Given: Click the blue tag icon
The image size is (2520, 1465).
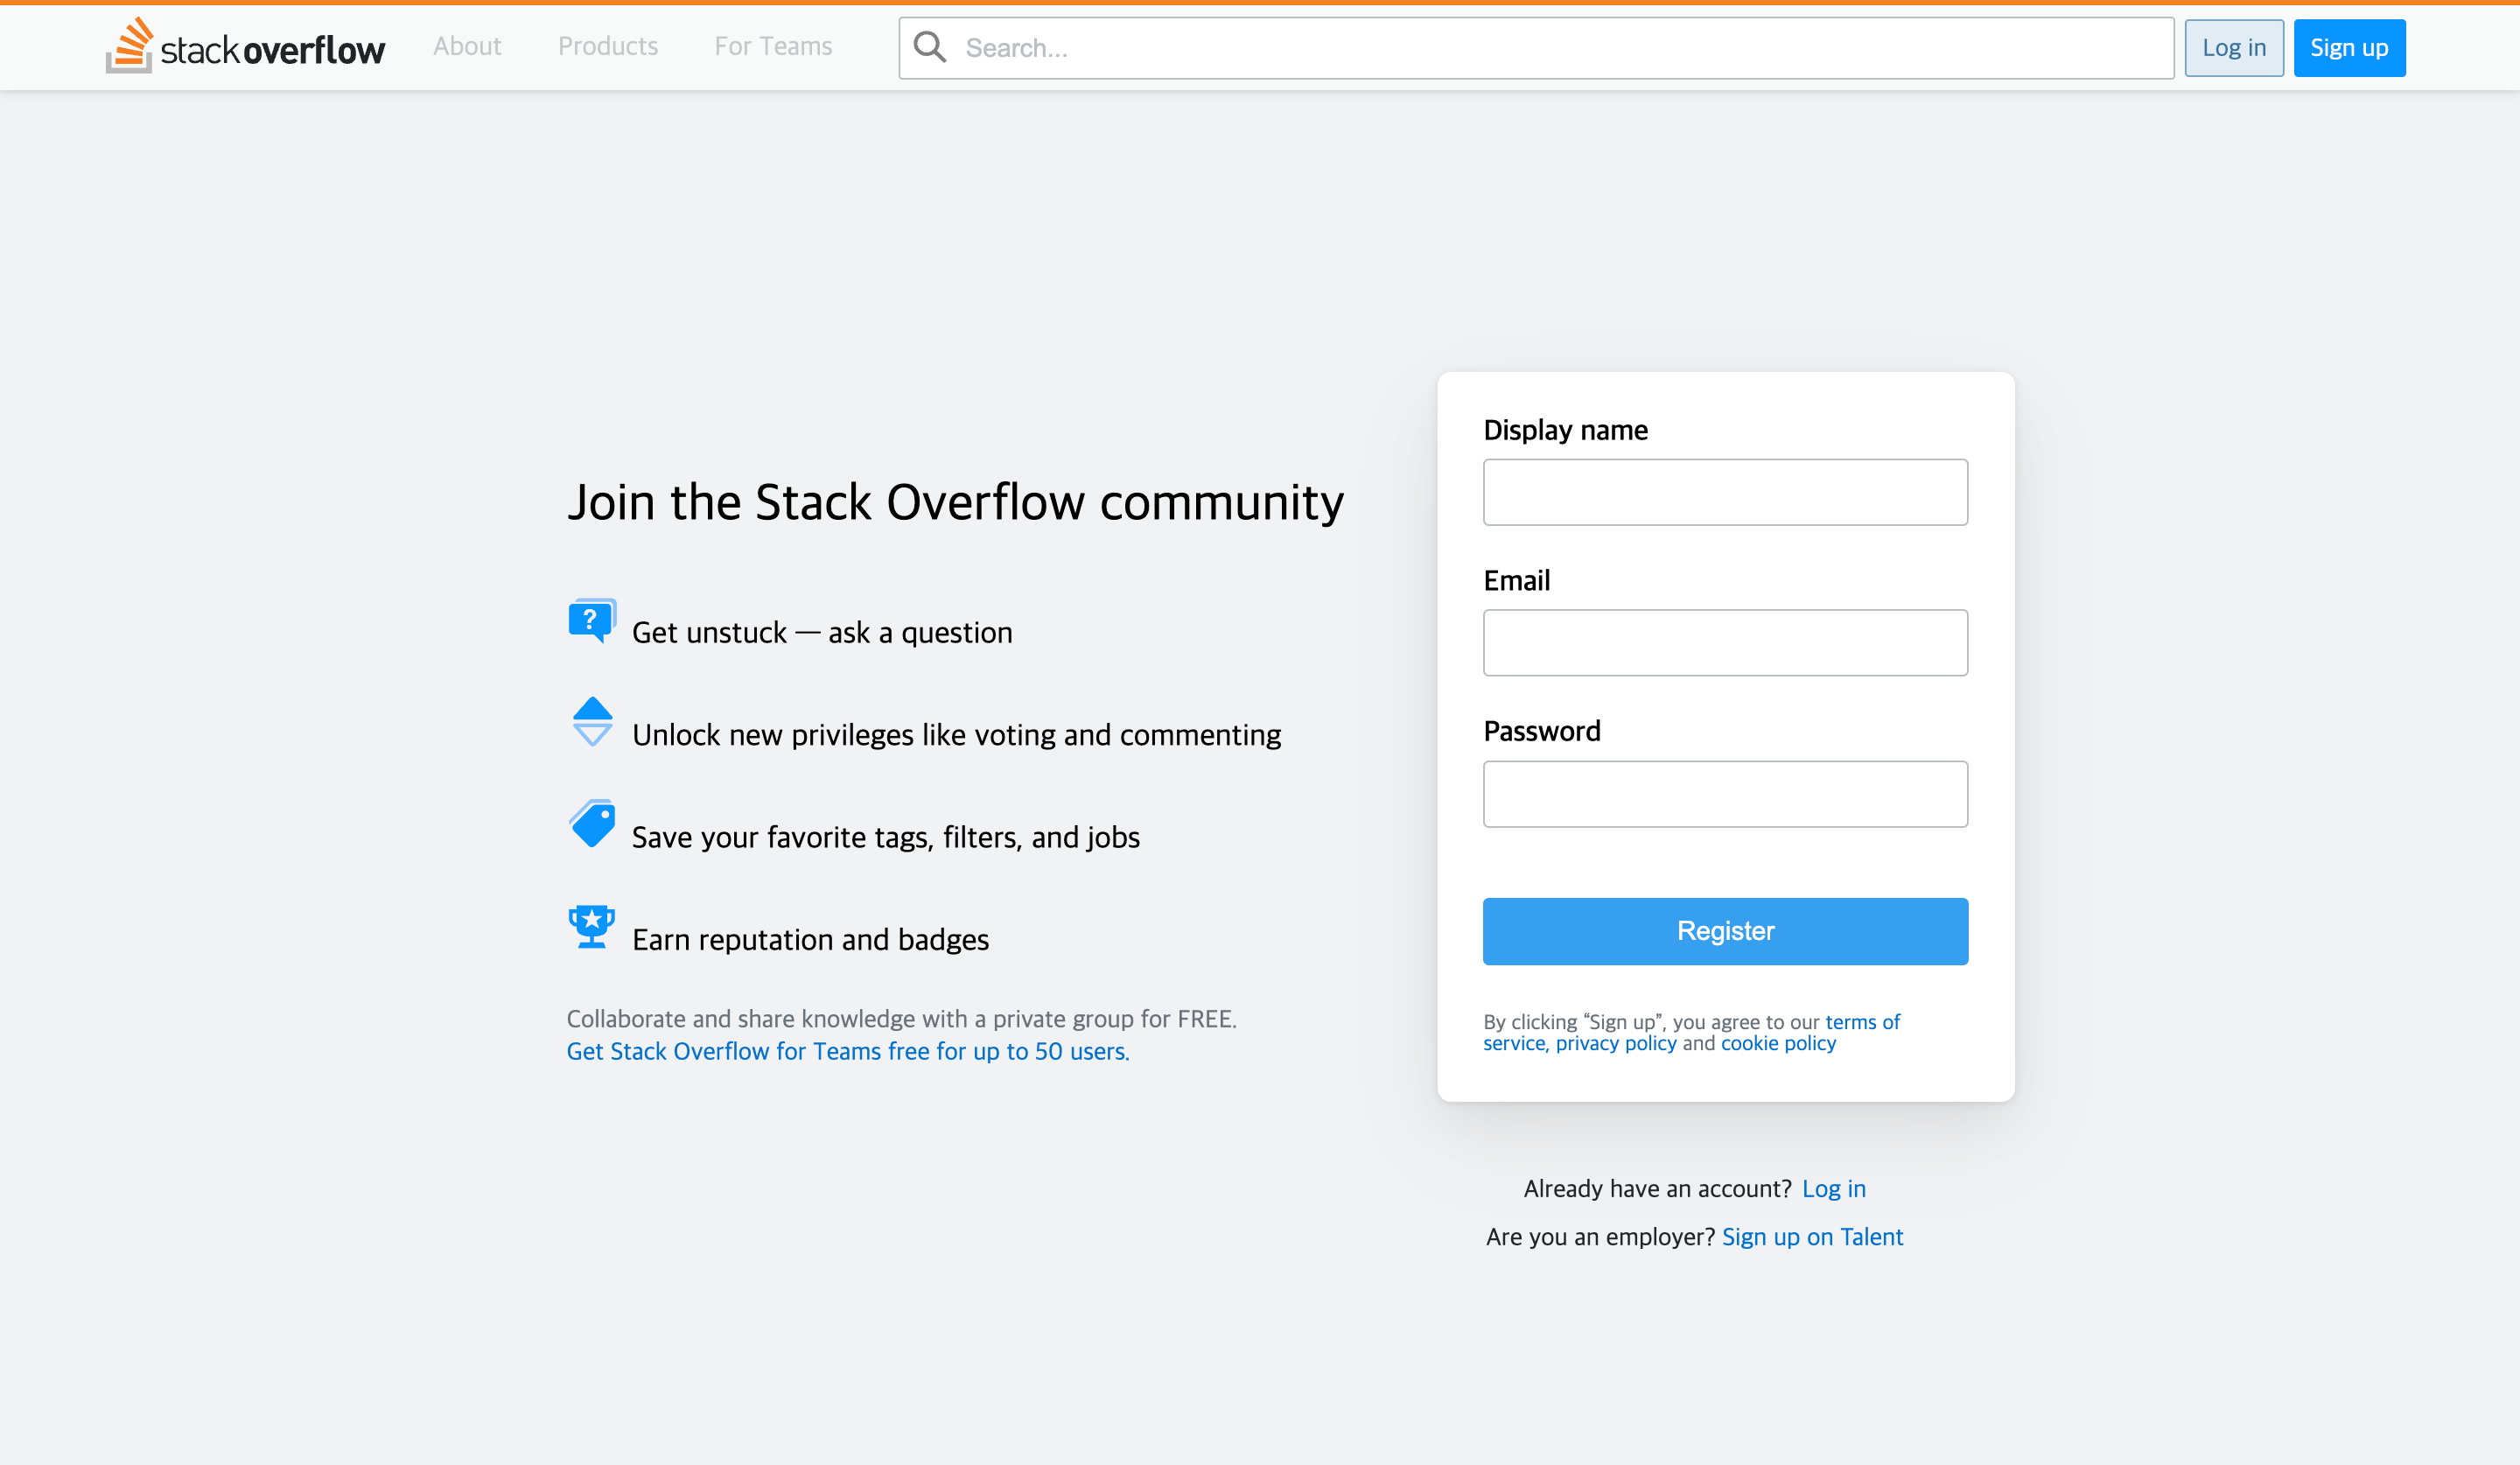Looking at the screenshot, I should [x=592, y=824].
